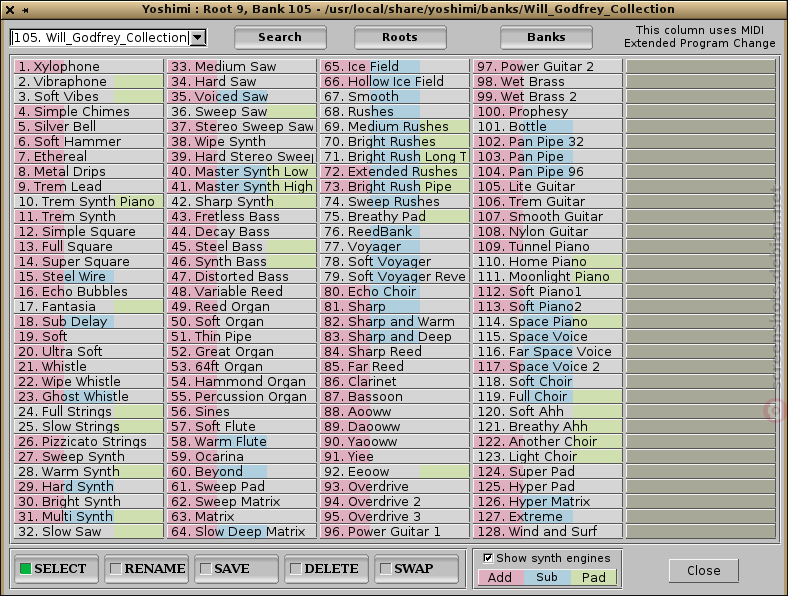
Task: Select 32. Slow Saw
Action: [x=89, y=532]
